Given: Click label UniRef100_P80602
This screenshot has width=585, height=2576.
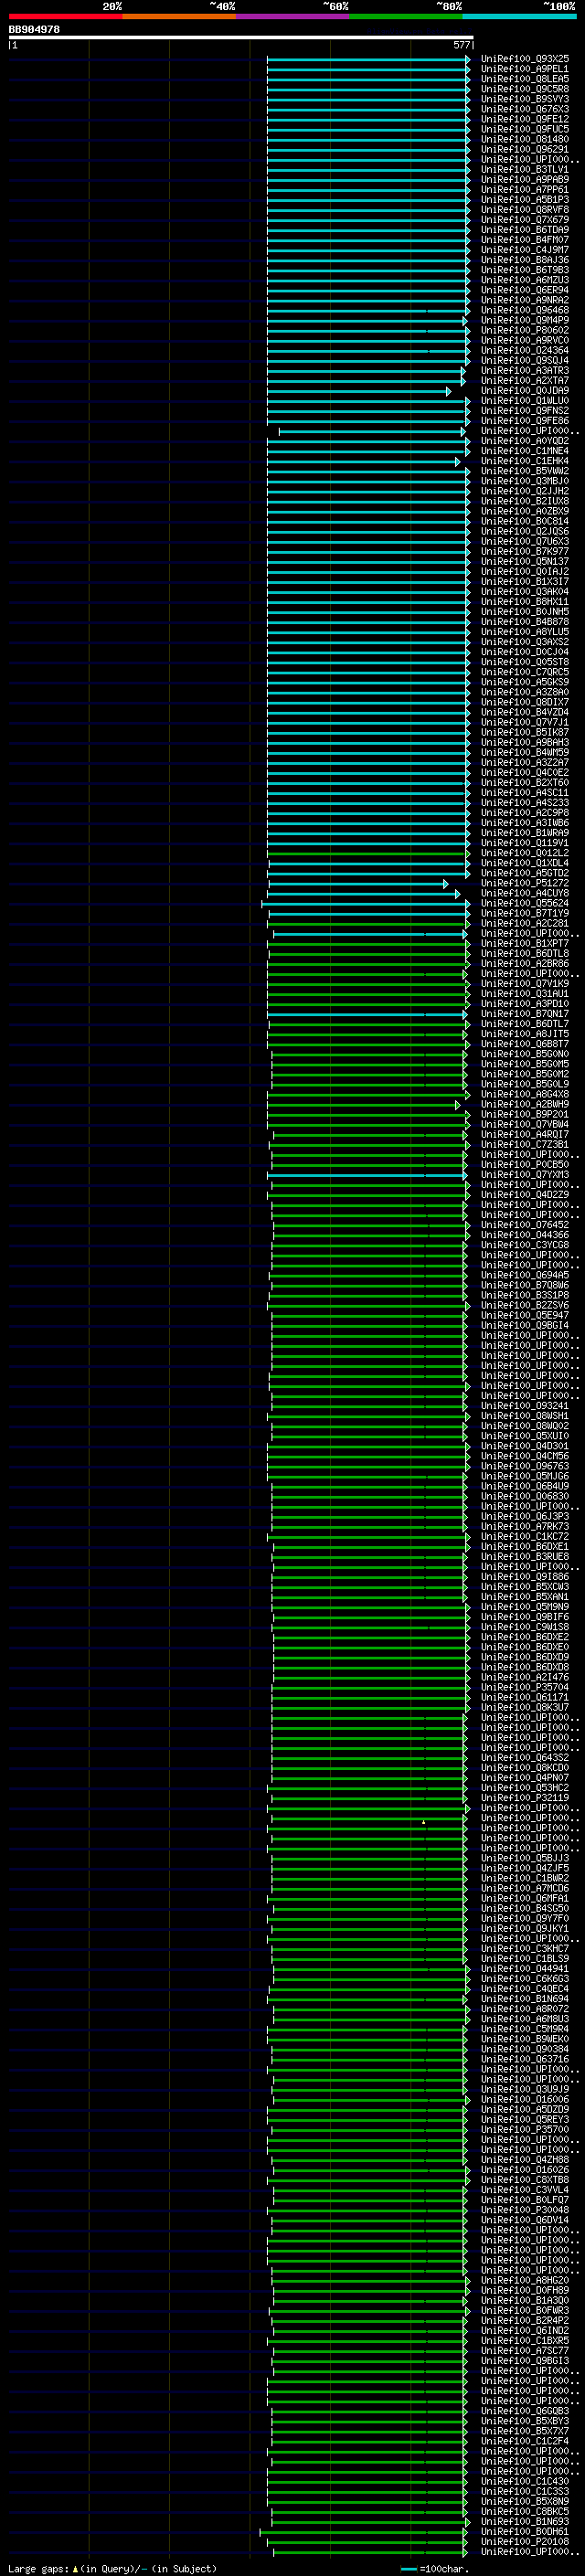Looking at the screenshot, I should pyautogui.click(x=525, y=330).
